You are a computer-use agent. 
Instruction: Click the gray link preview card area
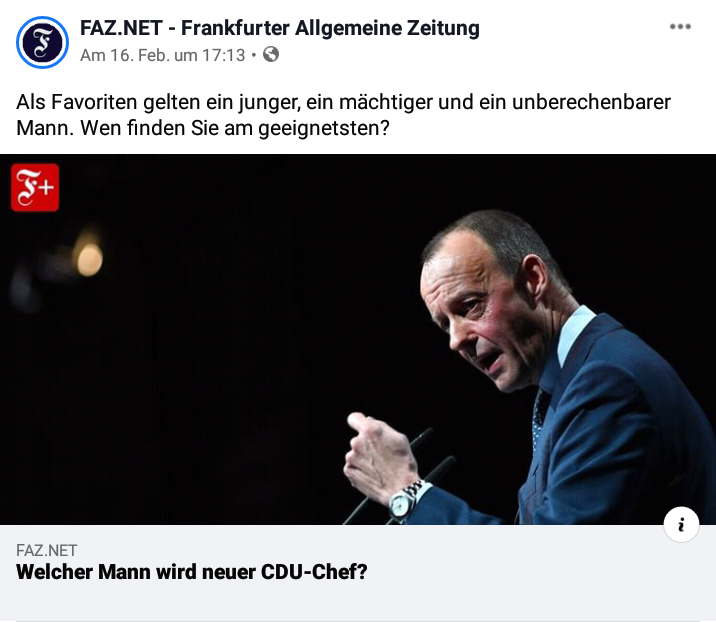click(x=358, y=573)
